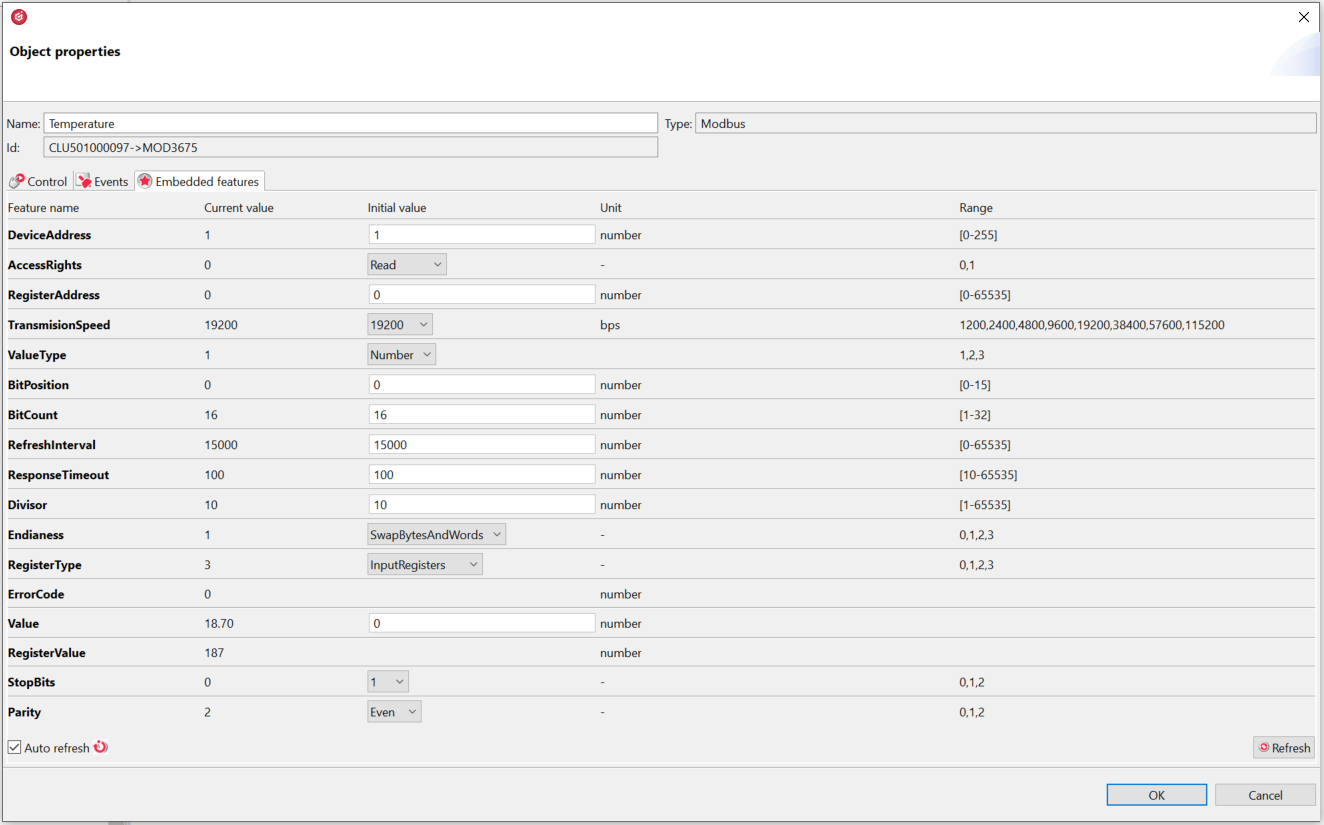Viewport: 1324px width, 825px height.
Task: Click the Type field showing Modbus
Action: click(1006, 123)
